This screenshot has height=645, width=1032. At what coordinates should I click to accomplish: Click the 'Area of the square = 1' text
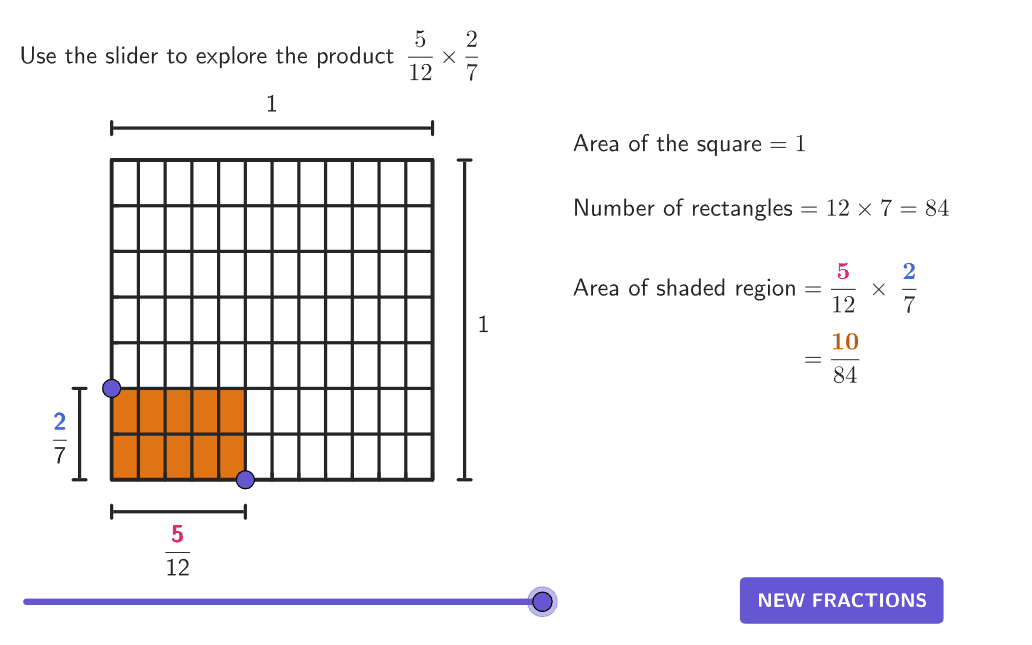[690, 143]
